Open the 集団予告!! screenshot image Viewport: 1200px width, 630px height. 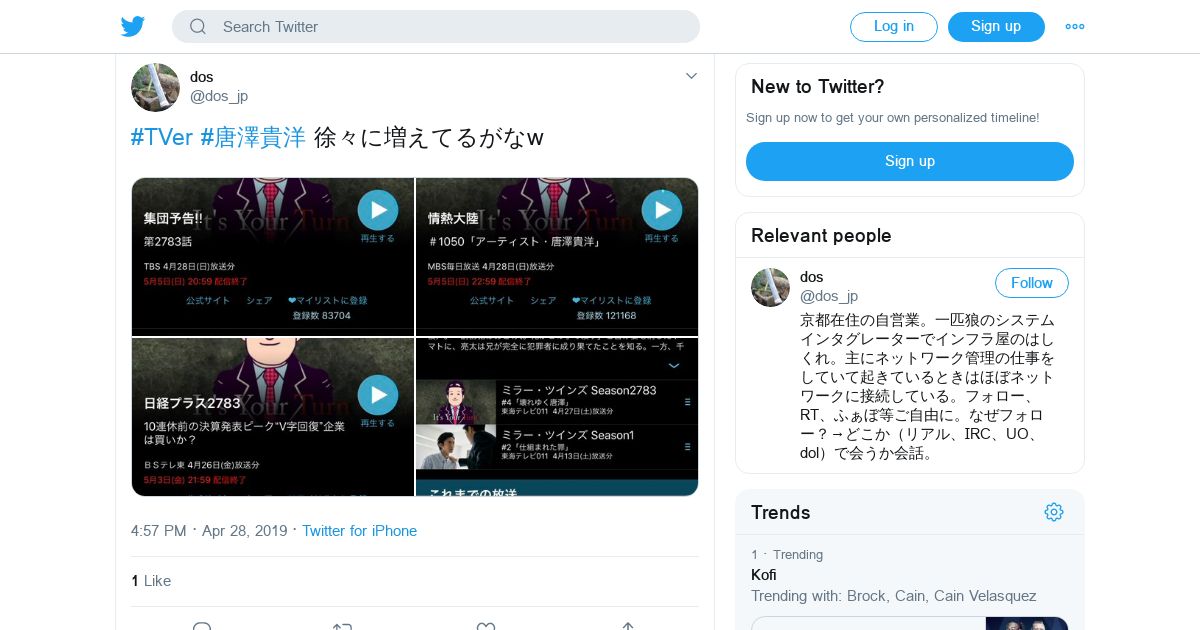[x=273, y=257]
